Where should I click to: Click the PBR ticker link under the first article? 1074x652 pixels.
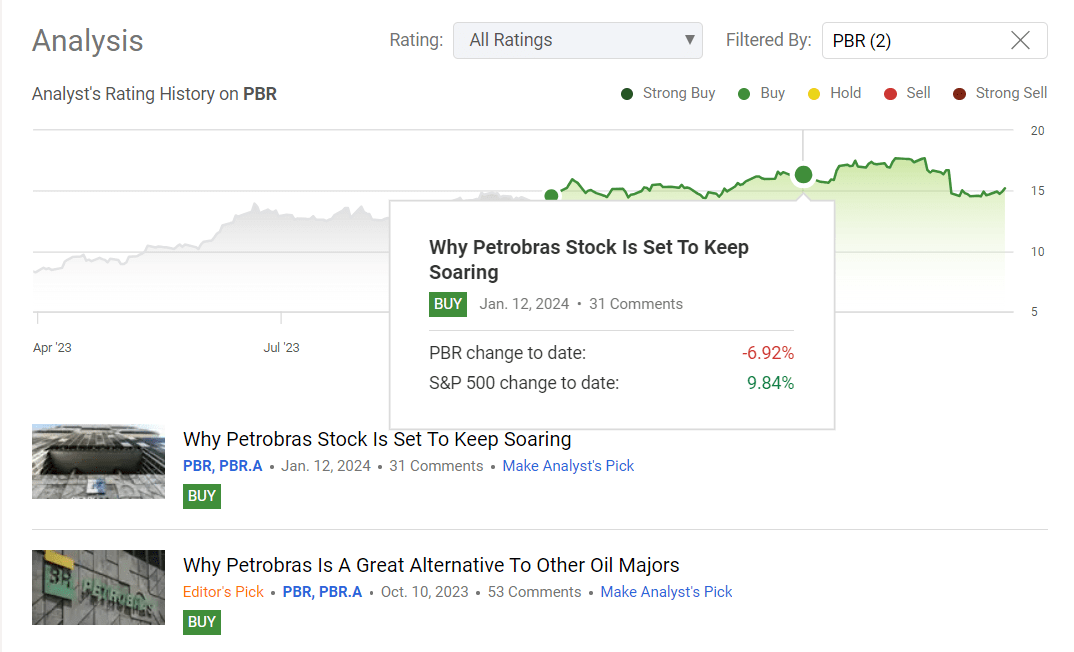coord(194,466)
